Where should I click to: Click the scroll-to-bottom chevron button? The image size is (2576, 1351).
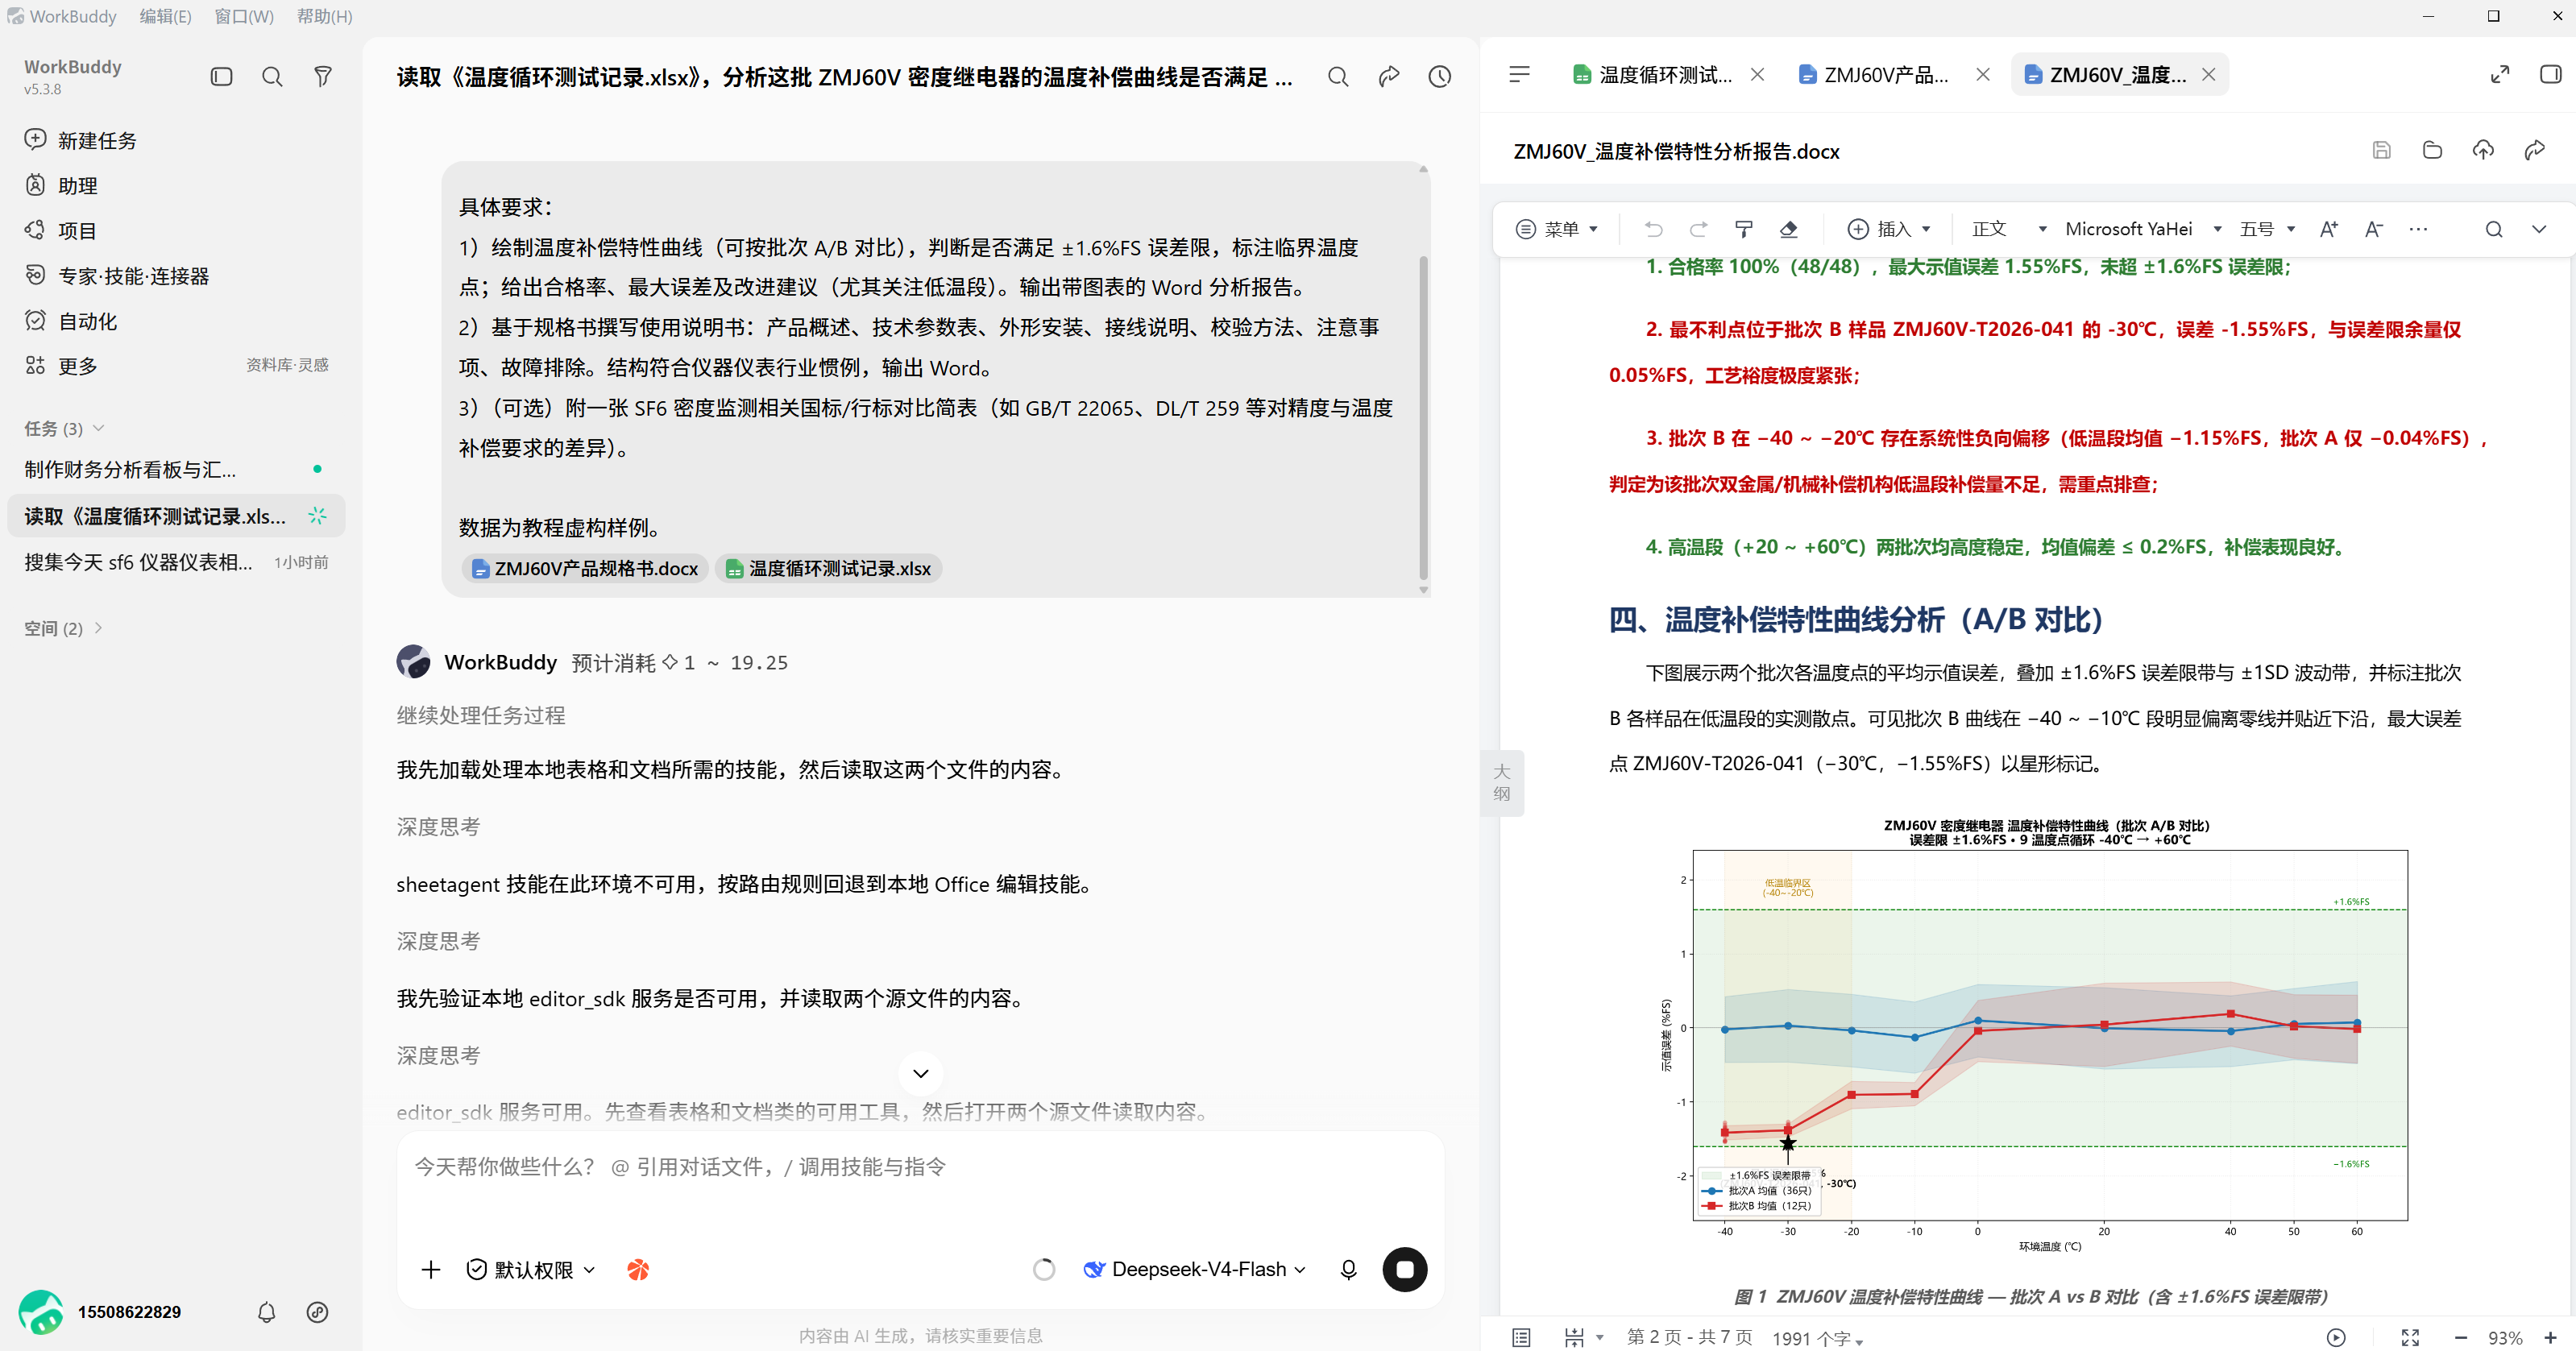click(x=920, y=1073)
